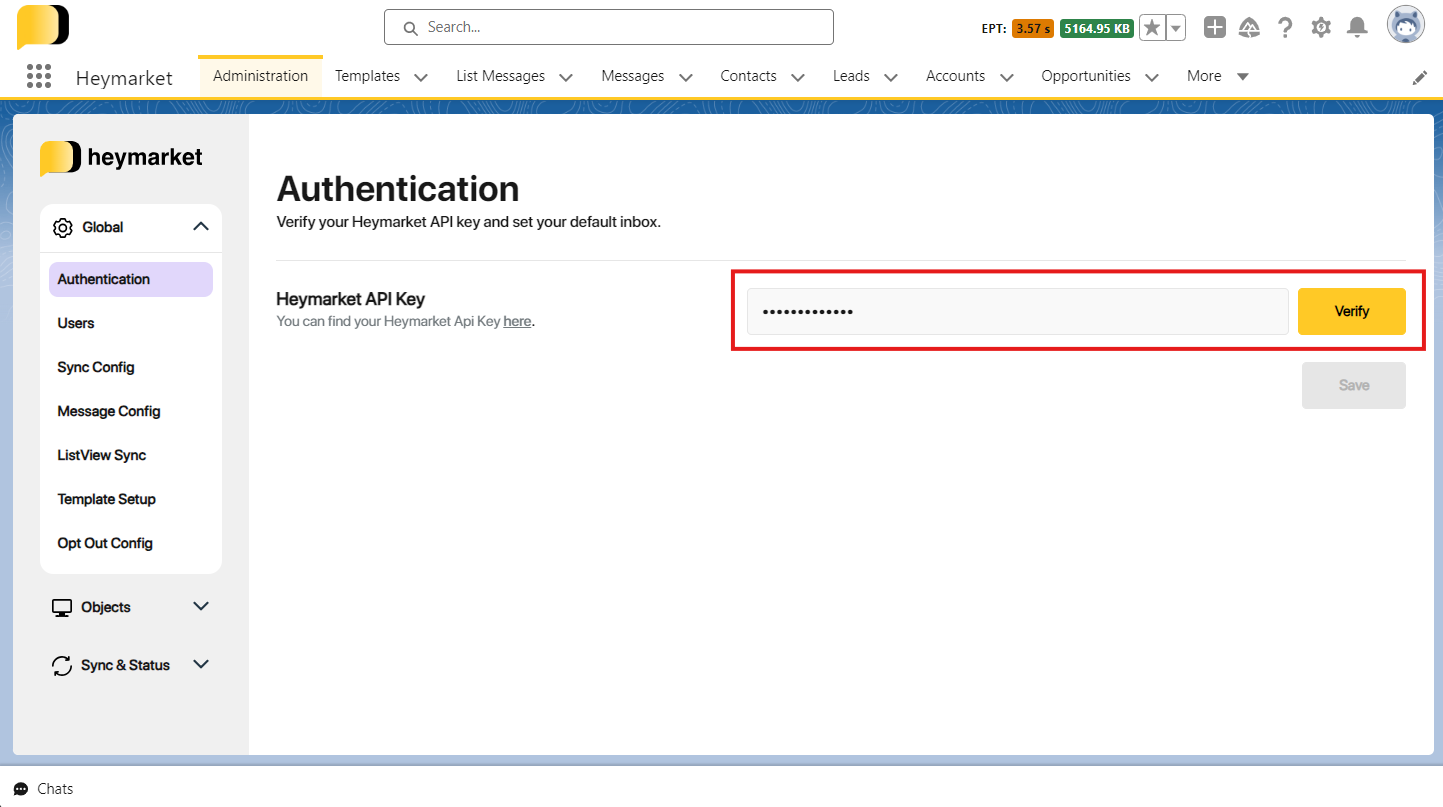Open the Accounts tab
This screenshot has width=1443, height=807.
(x=955, y=76)
